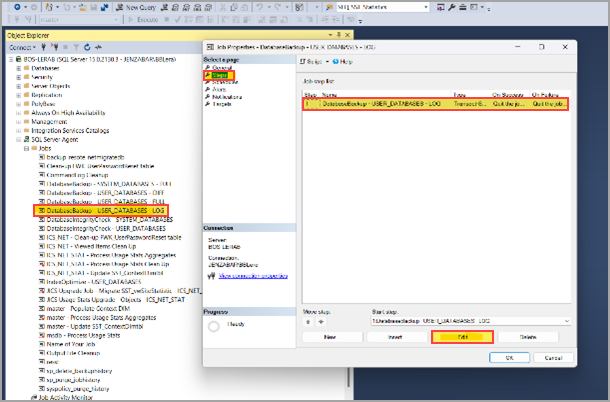The height and width of the screenshot is (402, 610).
Task: Click the Refresh icon in Object Explorer toolbar
Action: (x=87, y=47)
